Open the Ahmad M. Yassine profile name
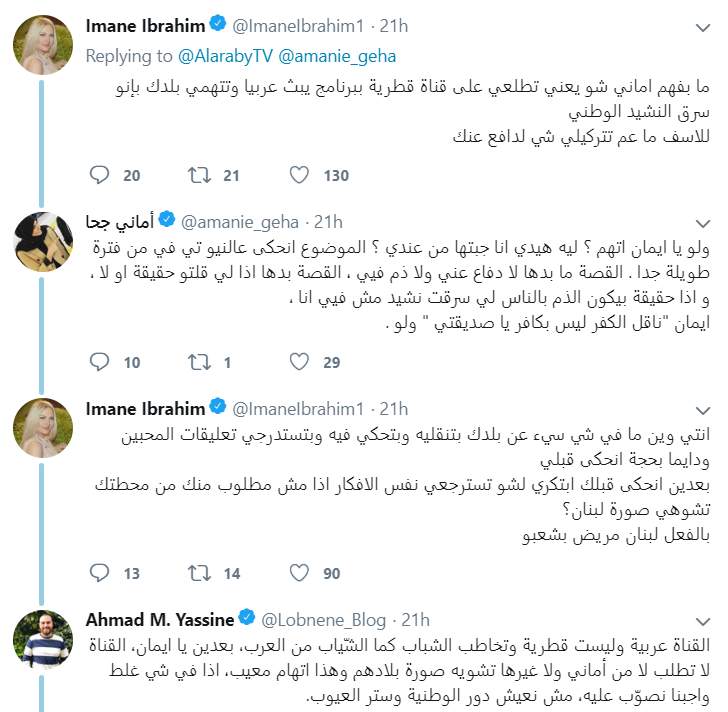728x712 pixels. 160,620
